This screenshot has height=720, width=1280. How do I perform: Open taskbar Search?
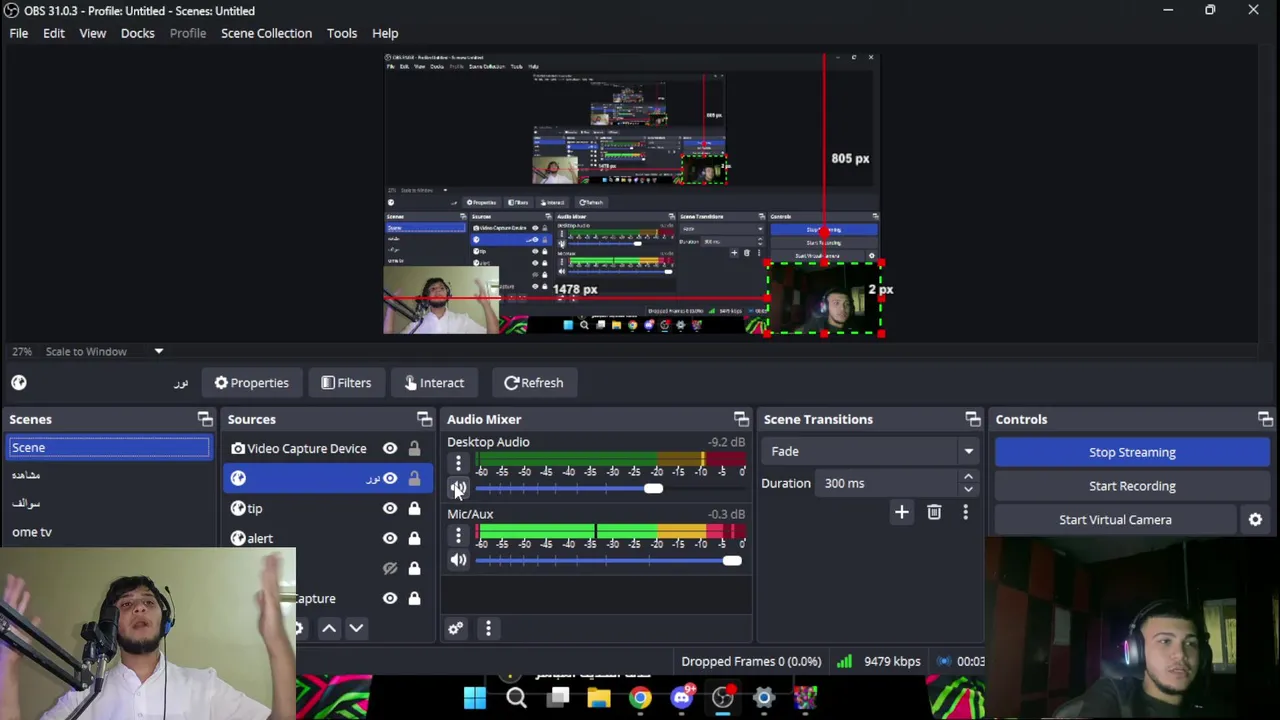[516, 697]
